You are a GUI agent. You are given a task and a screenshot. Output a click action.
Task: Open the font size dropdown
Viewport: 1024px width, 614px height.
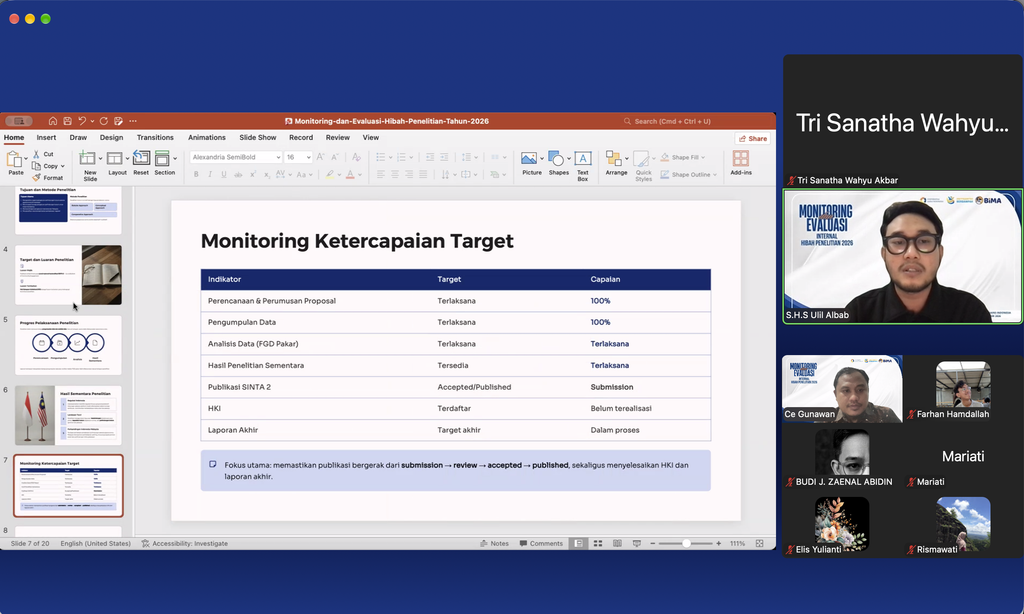(x=308, y=157)
